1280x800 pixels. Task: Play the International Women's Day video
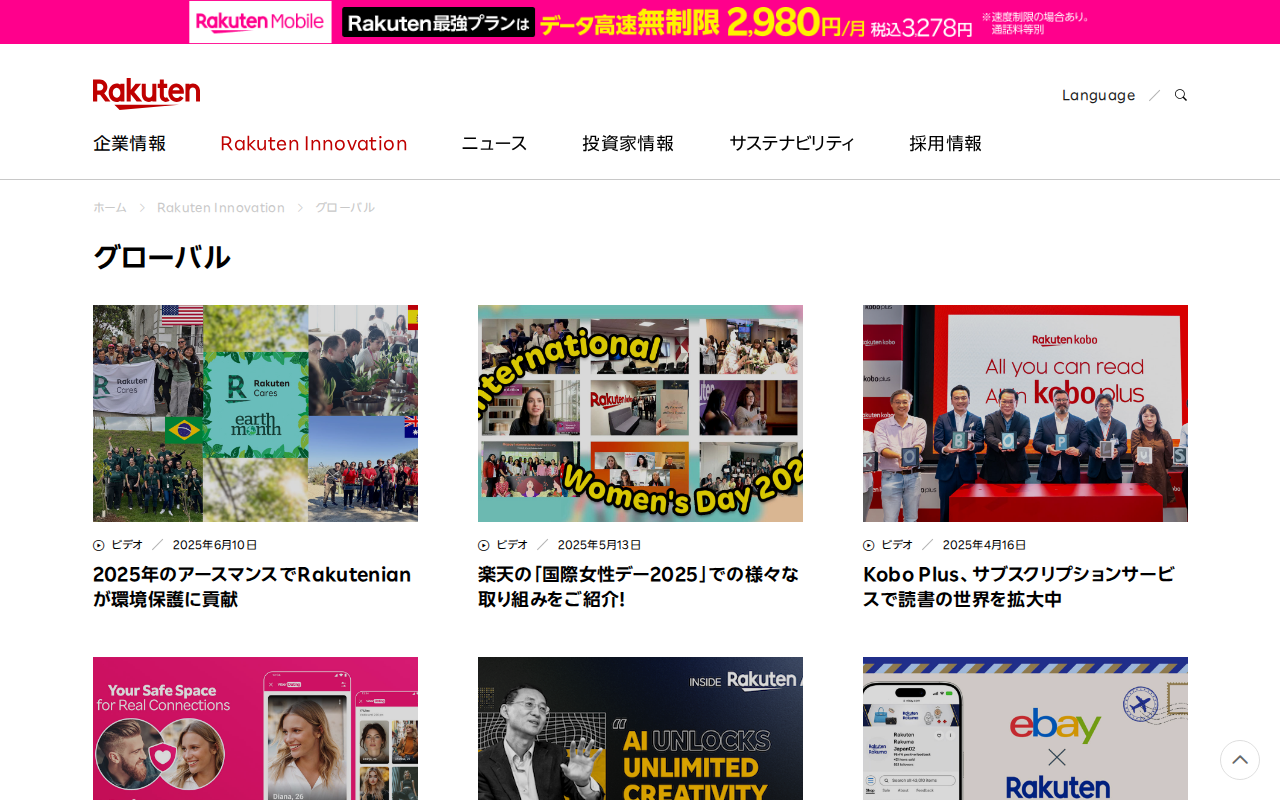click(x=640, y=413)
